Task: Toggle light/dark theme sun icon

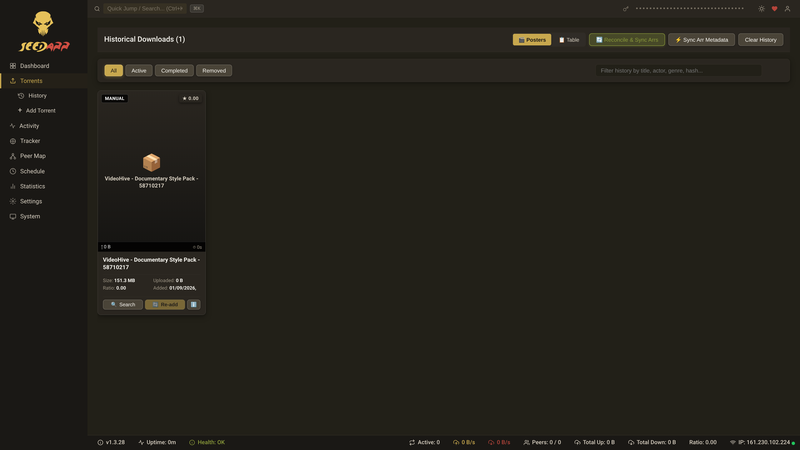Action: coord(761,9)
